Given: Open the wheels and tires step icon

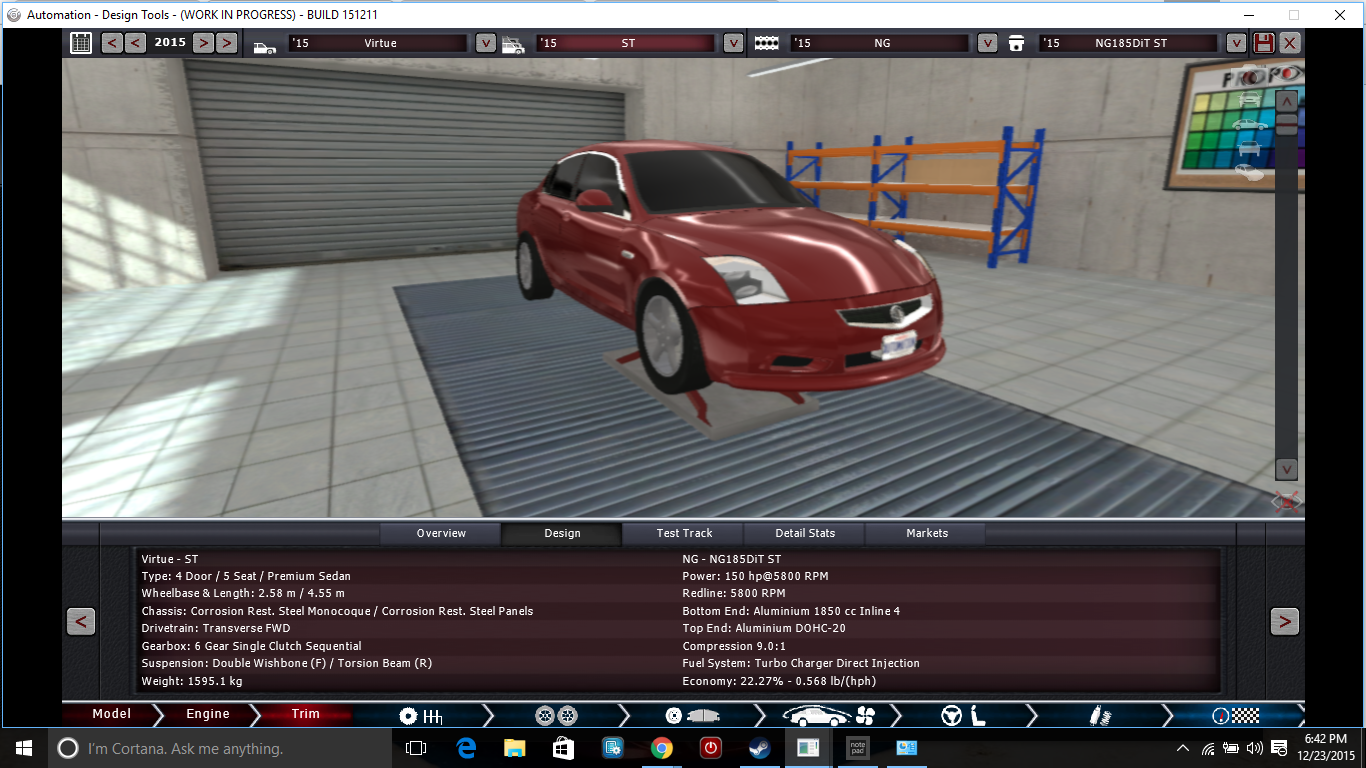Looking at the screenshot, I should pos(556,716).
